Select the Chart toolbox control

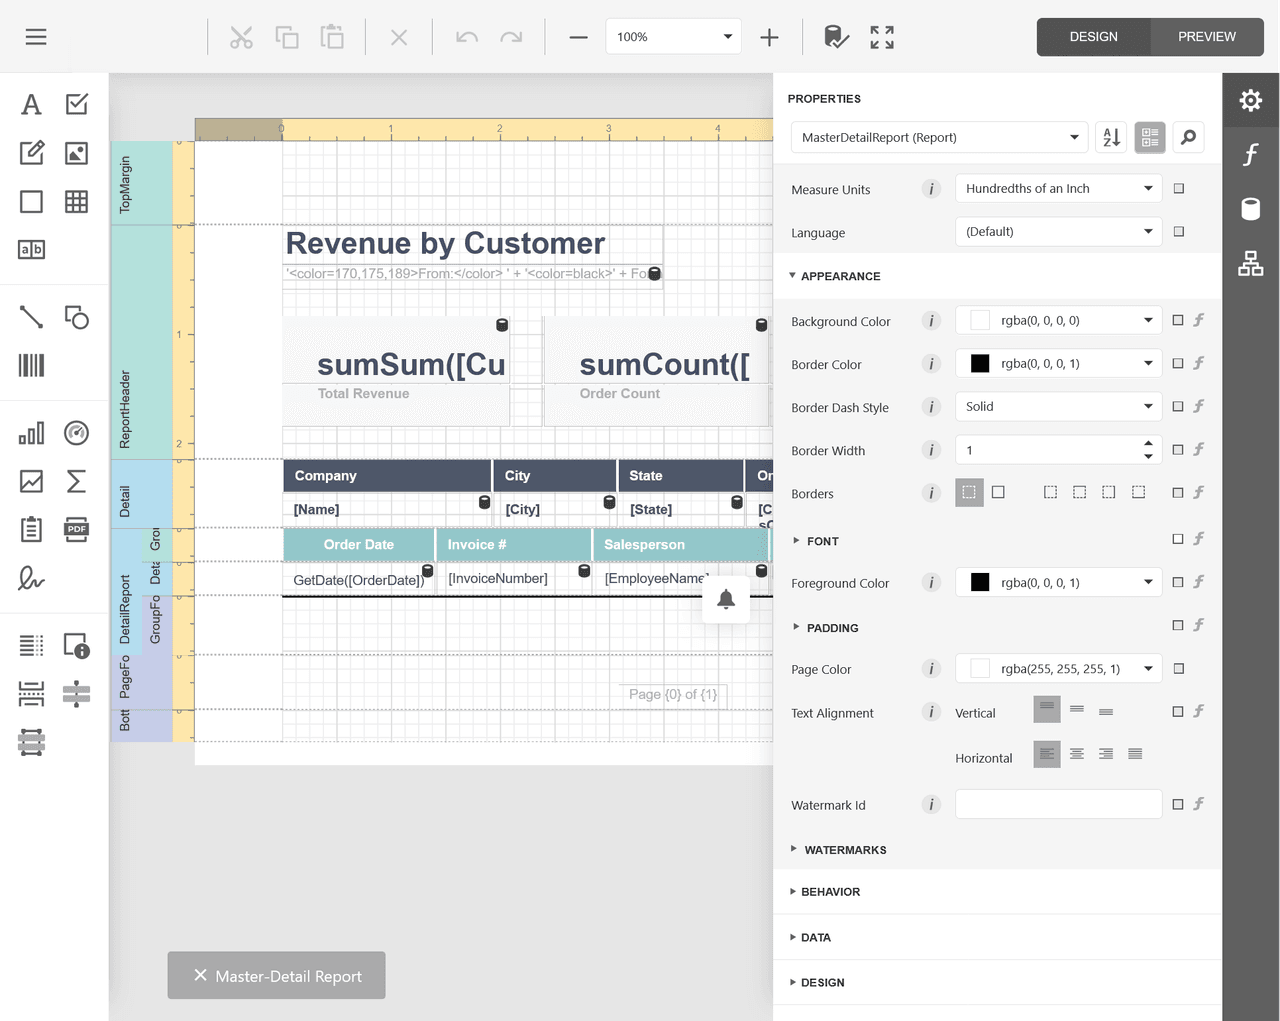pyautogui.click(x=32, y=433)
